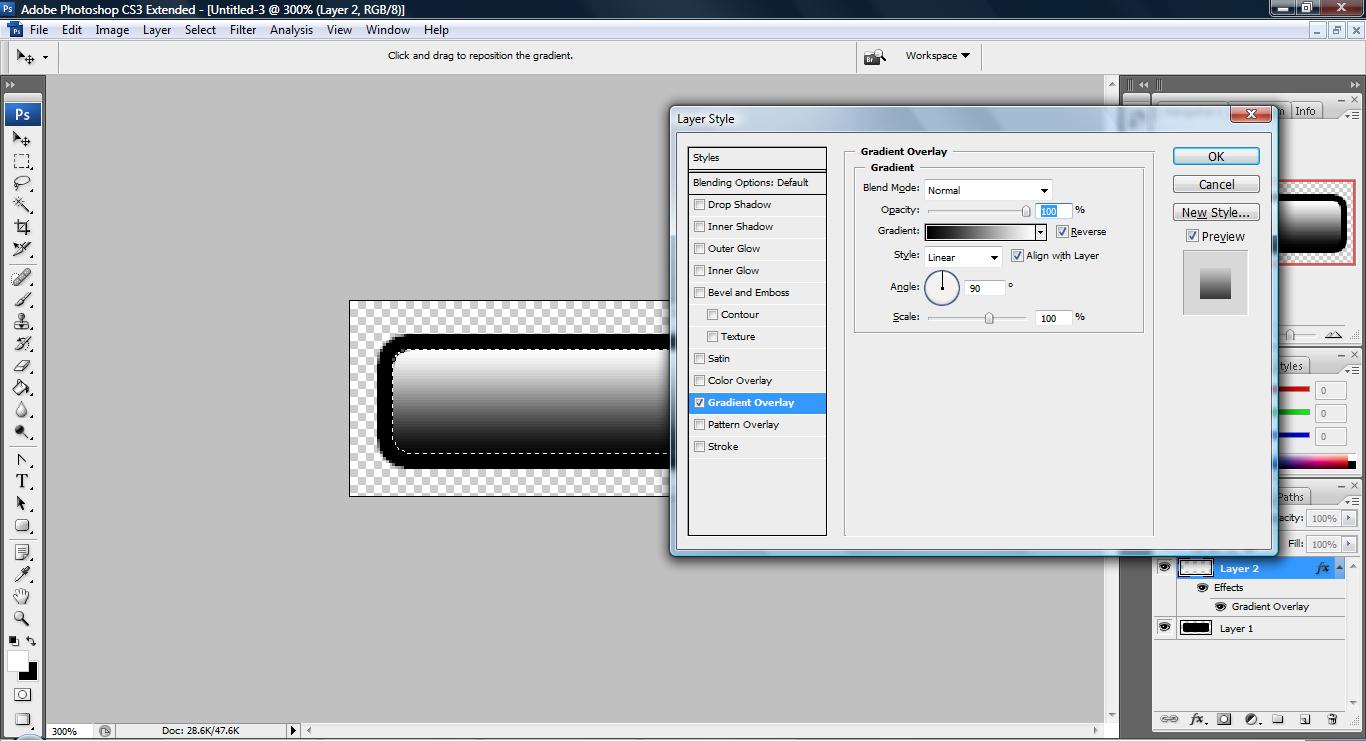Enable the Drop Shadow checkbox
The height and width of the screenshot is (741, 1366).
click(x=700, y=204)
